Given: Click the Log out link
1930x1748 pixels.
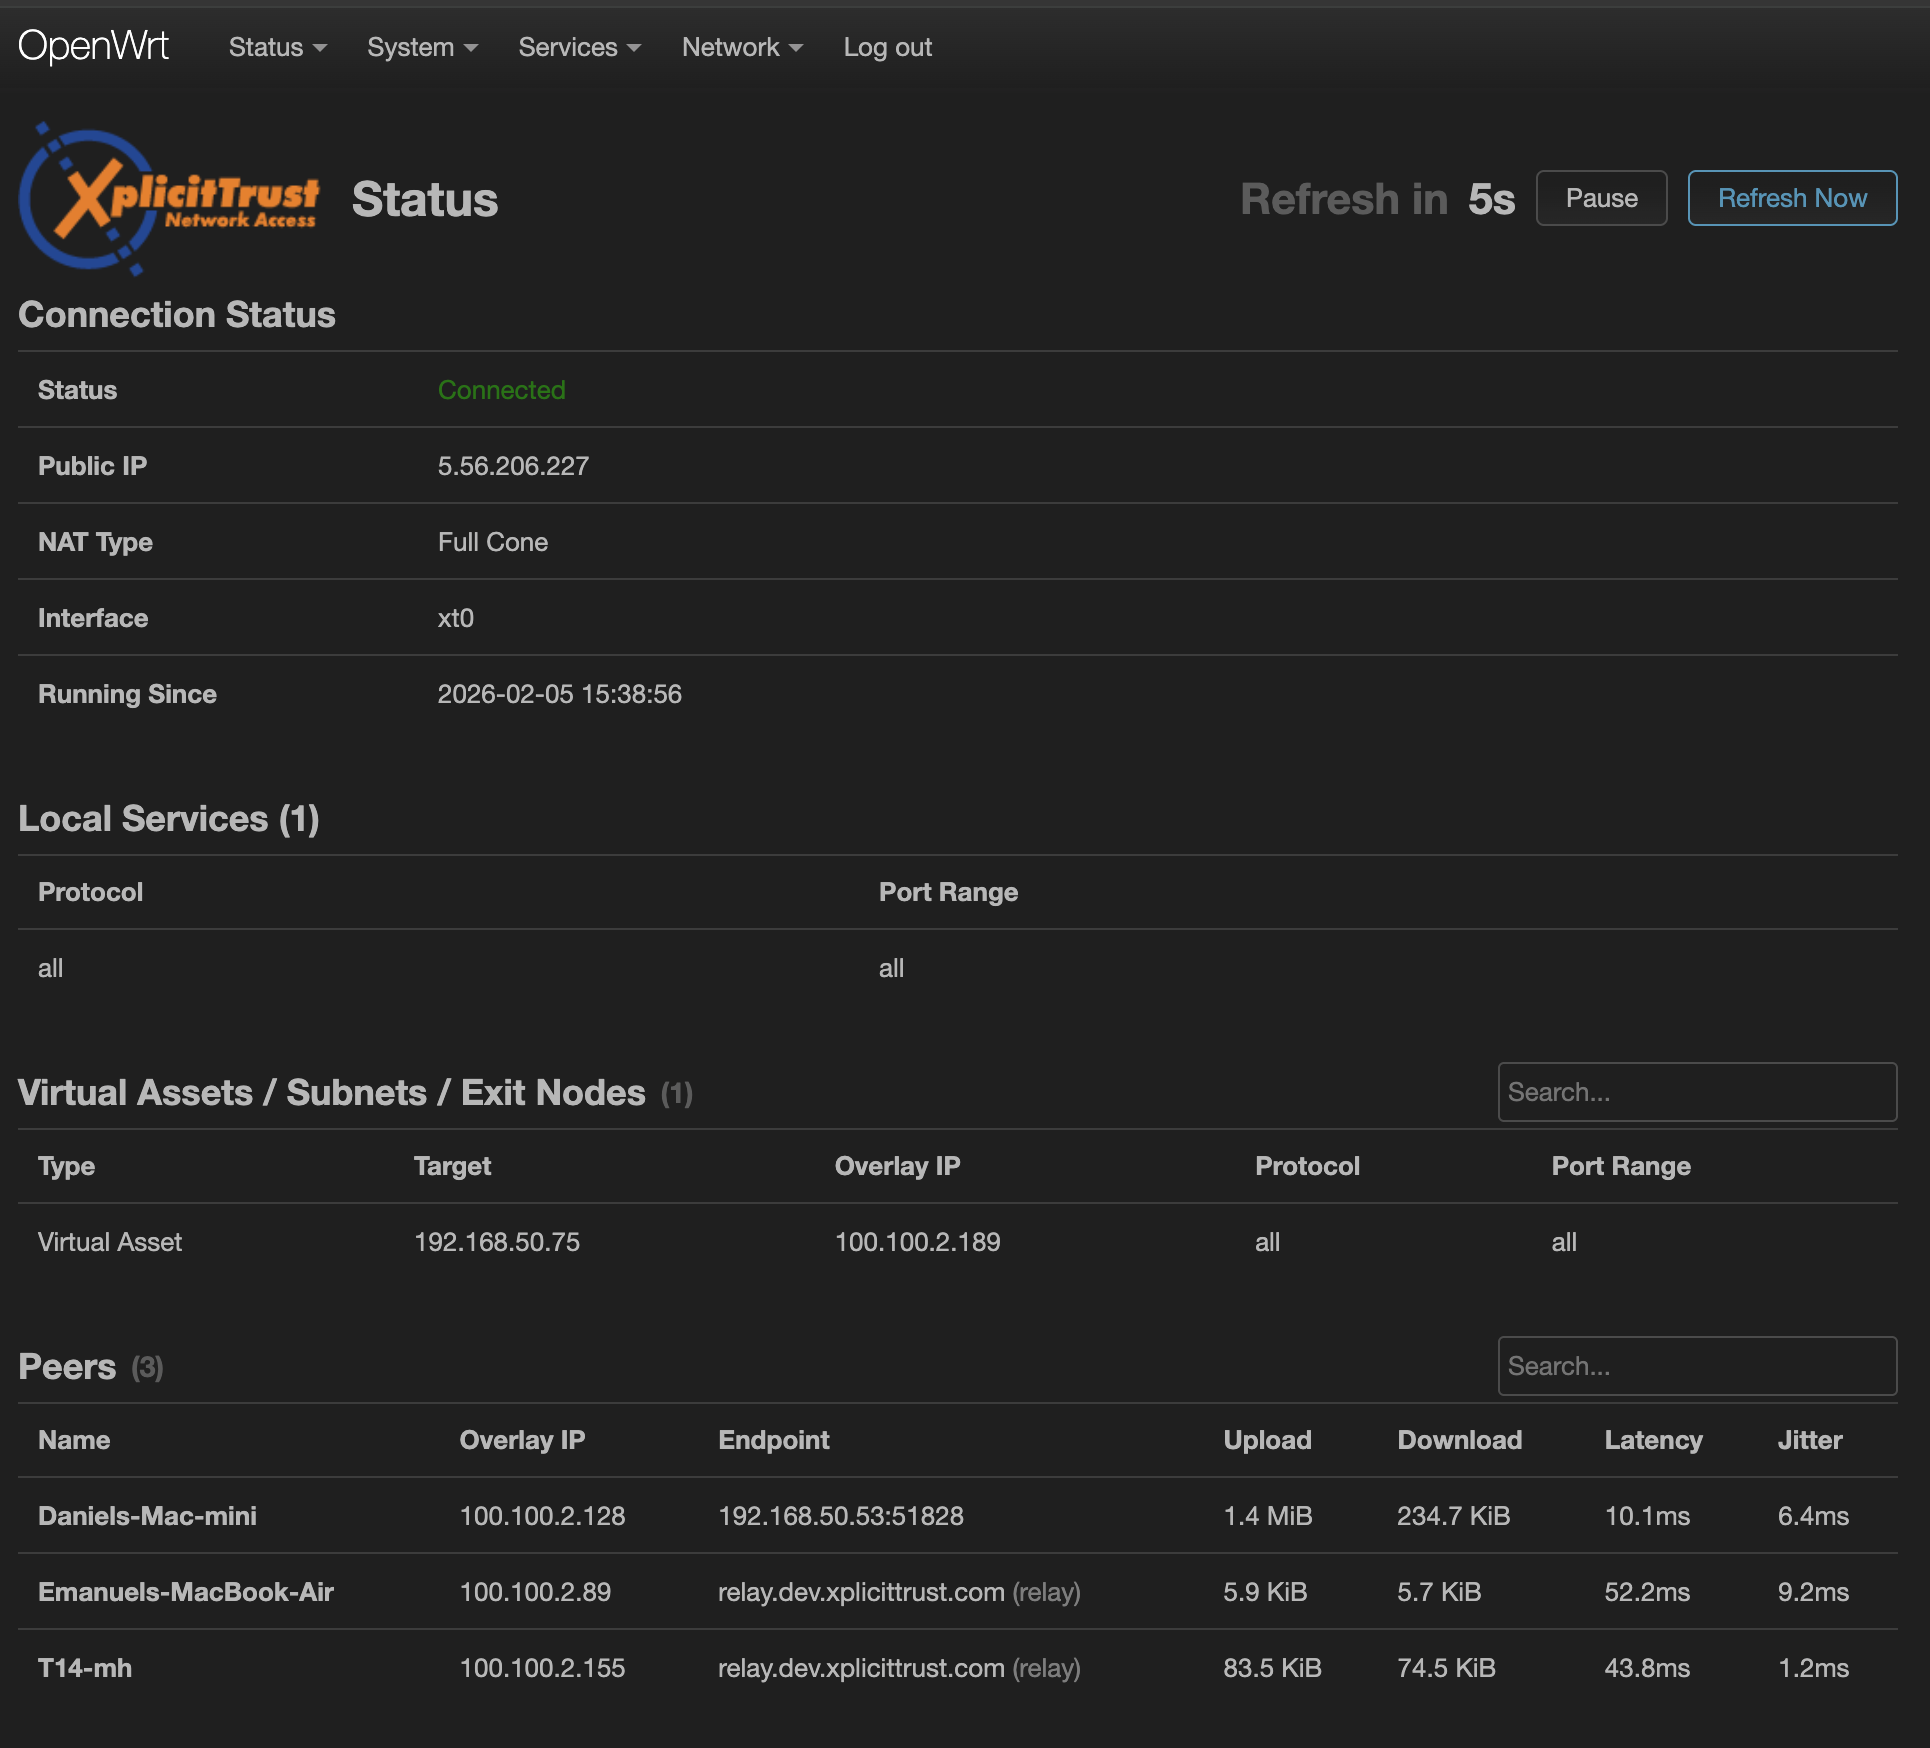Looking at the screenshot, I should coord(887,47).
